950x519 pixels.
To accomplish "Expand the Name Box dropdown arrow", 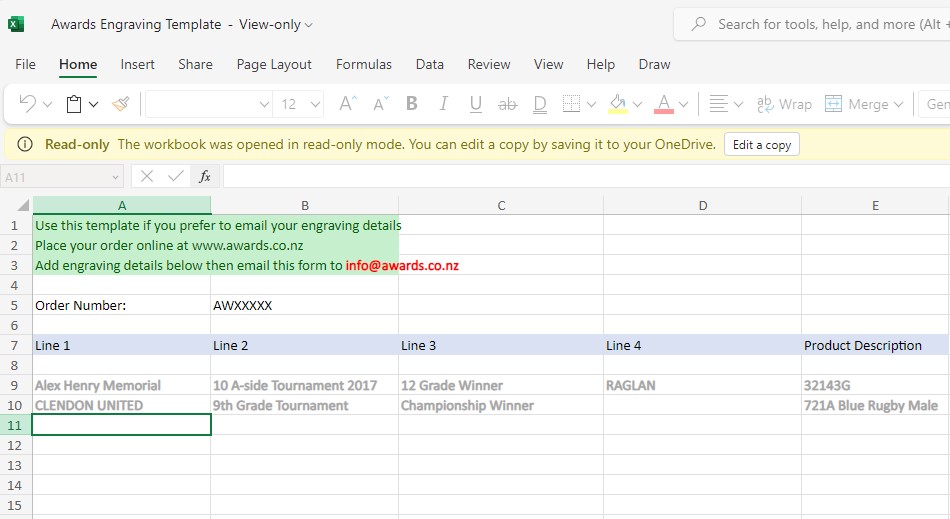I will [x=115, y=177].
